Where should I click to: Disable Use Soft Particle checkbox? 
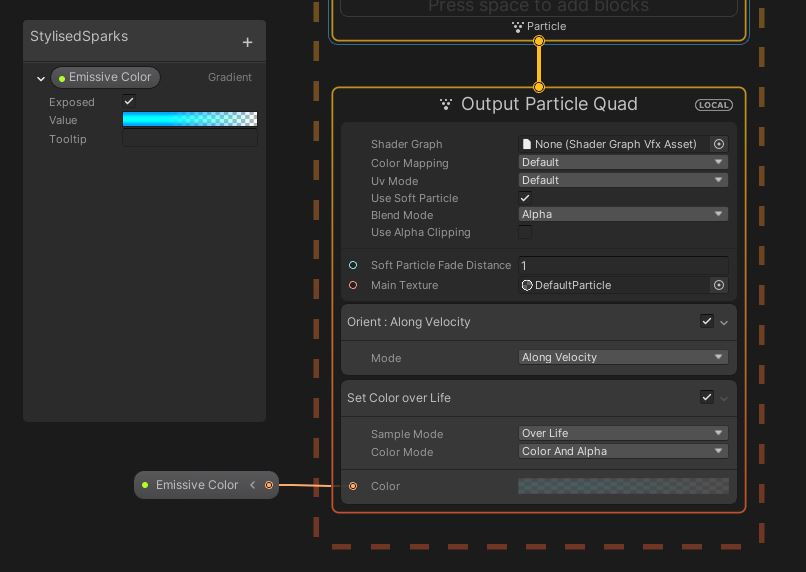click(525, 198)
